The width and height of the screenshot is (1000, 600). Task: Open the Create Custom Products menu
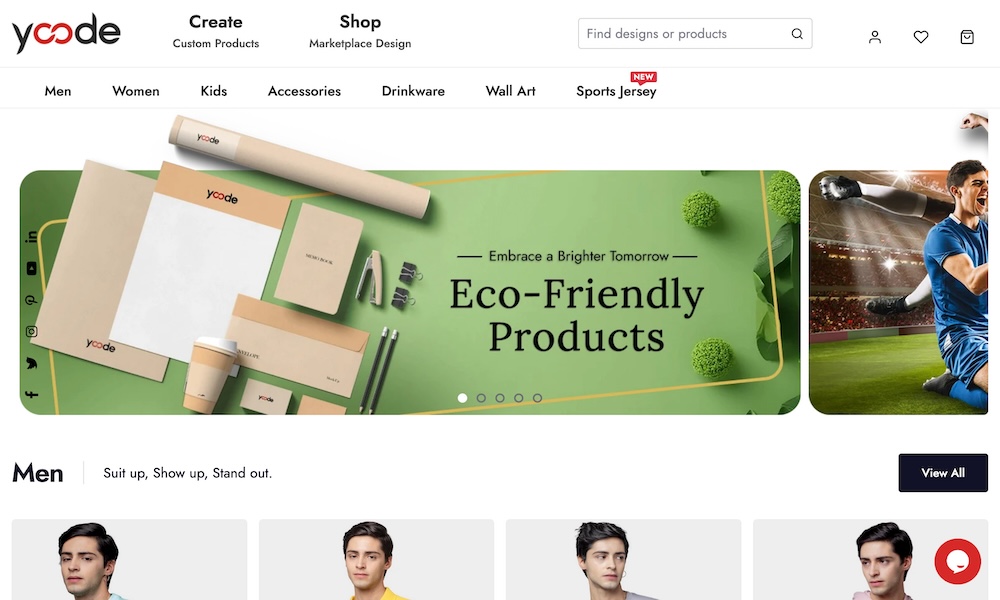click(x=216, y=31)
